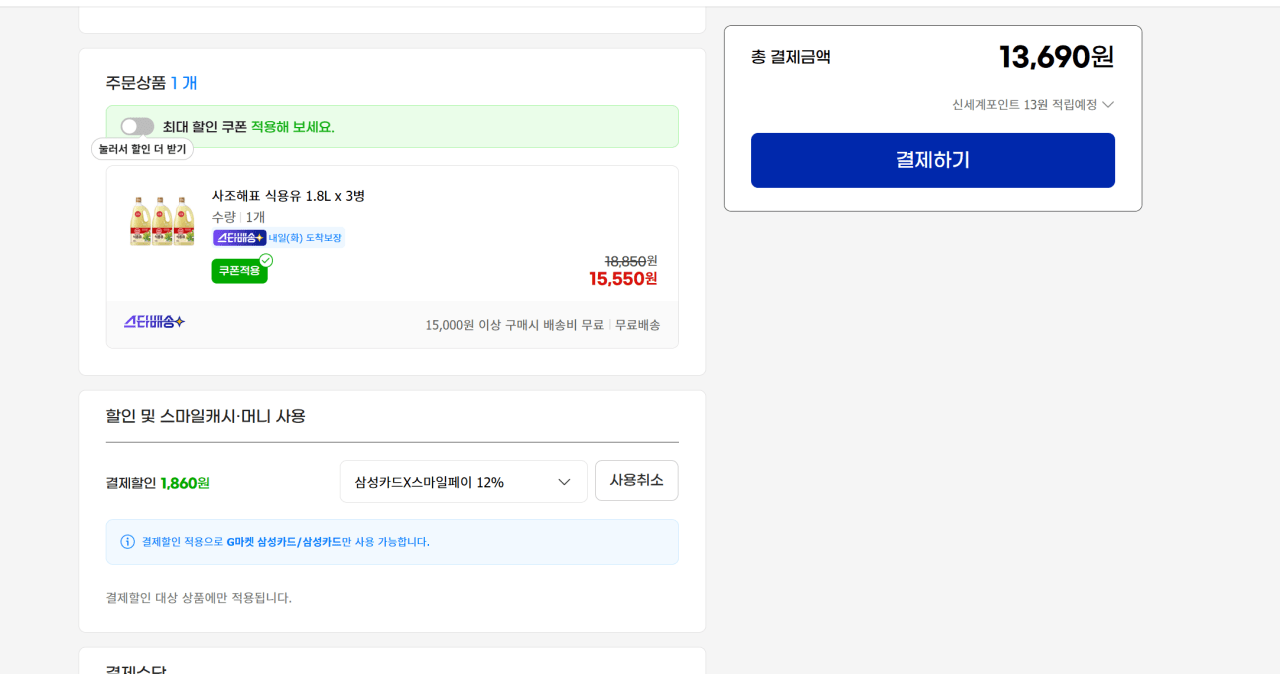
Task: Click the 눌러서 할인 더 받기 tooltip
Action: point(142,148)
